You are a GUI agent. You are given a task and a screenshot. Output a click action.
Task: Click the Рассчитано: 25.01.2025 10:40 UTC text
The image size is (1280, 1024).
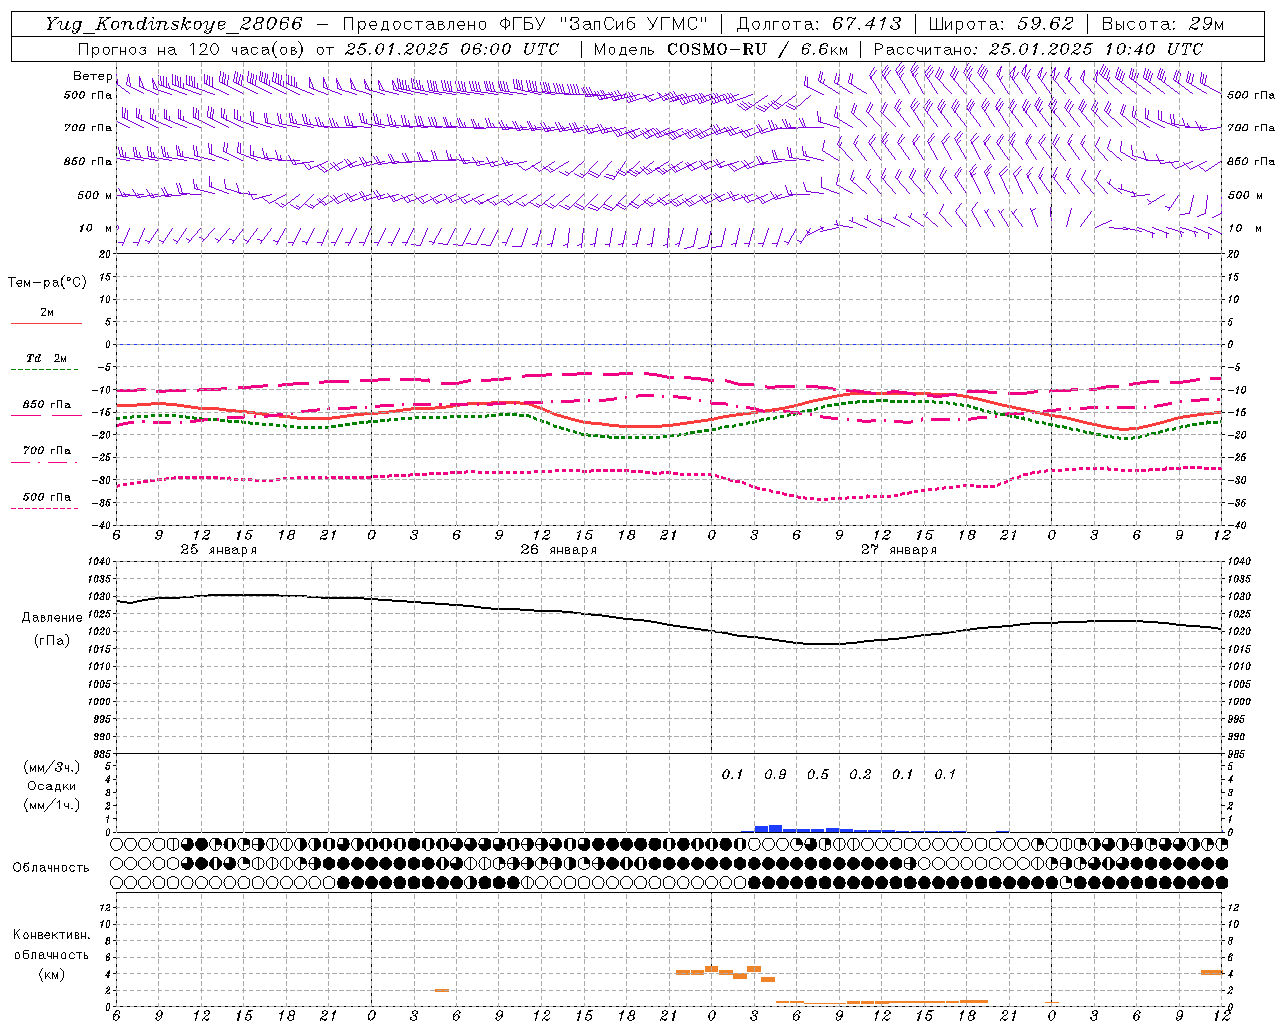point(1038,49)
